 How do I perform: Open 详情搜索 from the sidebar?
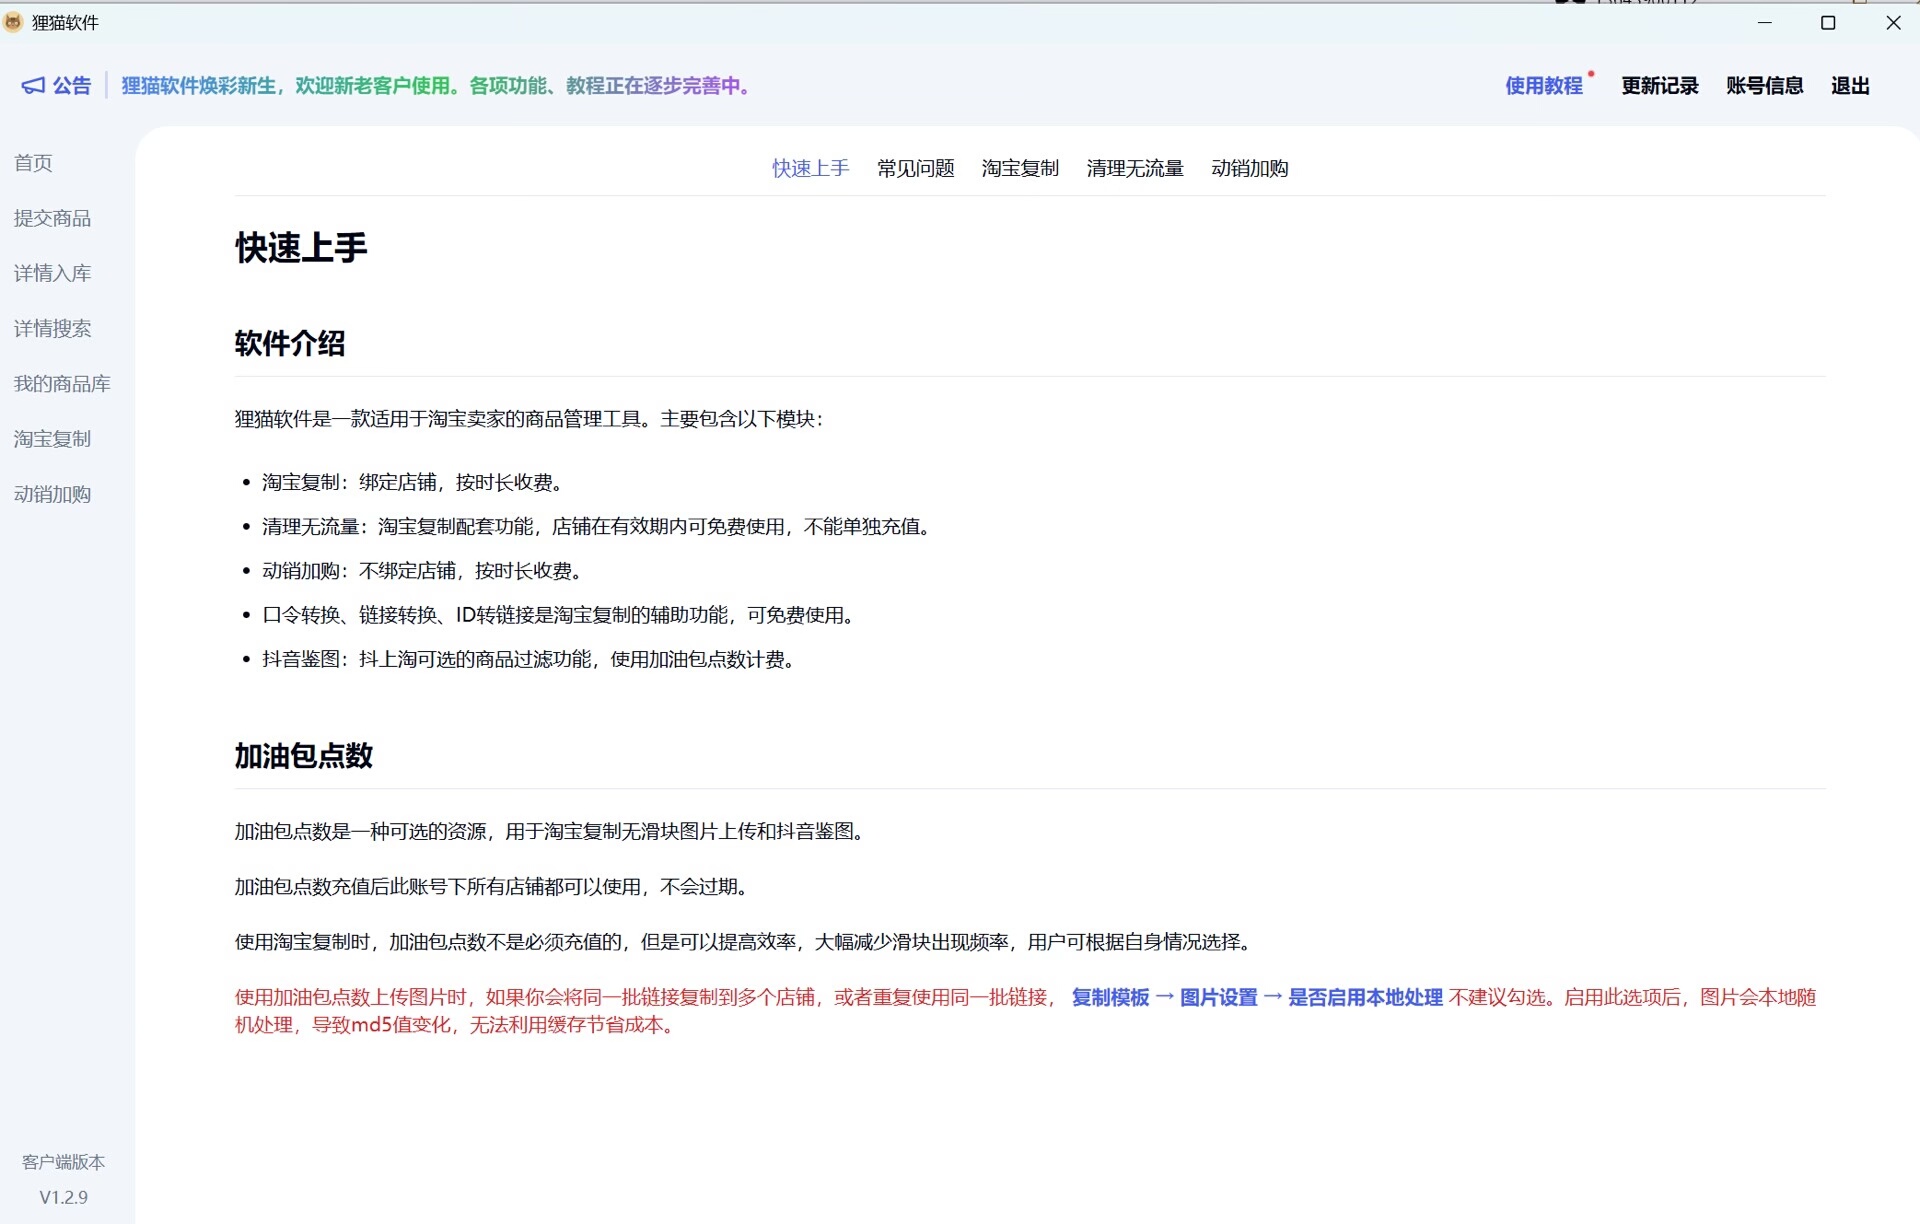click(x=52, y=328)
